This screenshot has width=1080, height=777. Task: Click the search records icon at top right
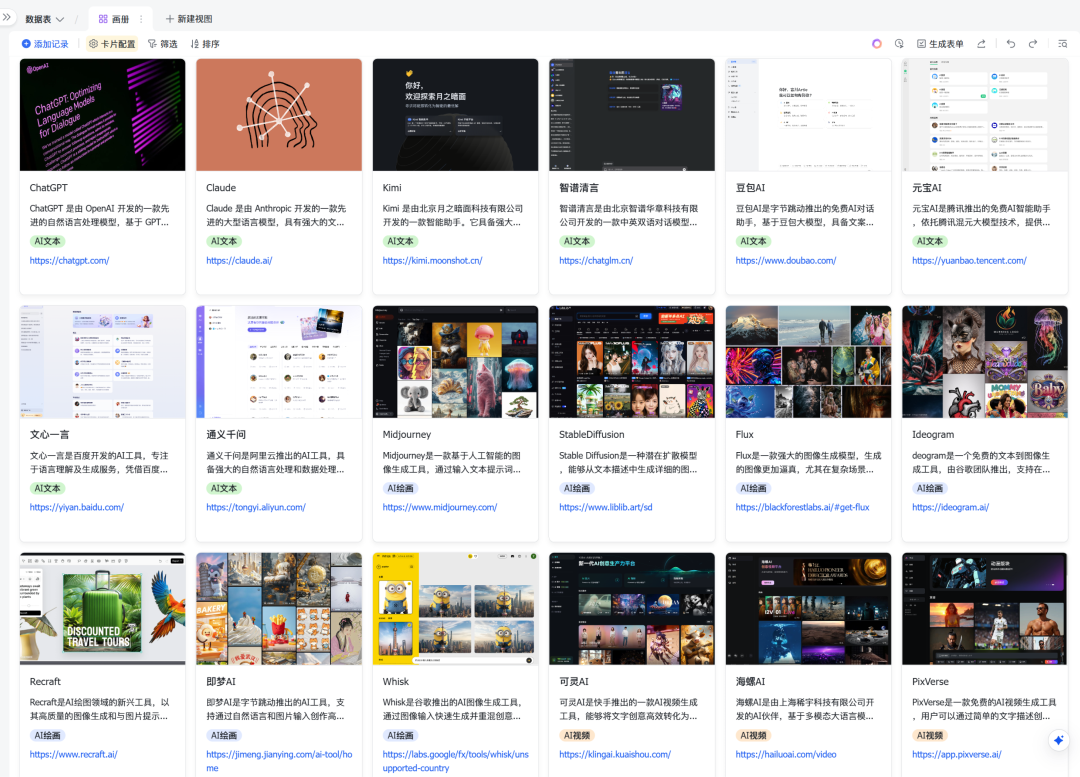(x=1062, y=43)
